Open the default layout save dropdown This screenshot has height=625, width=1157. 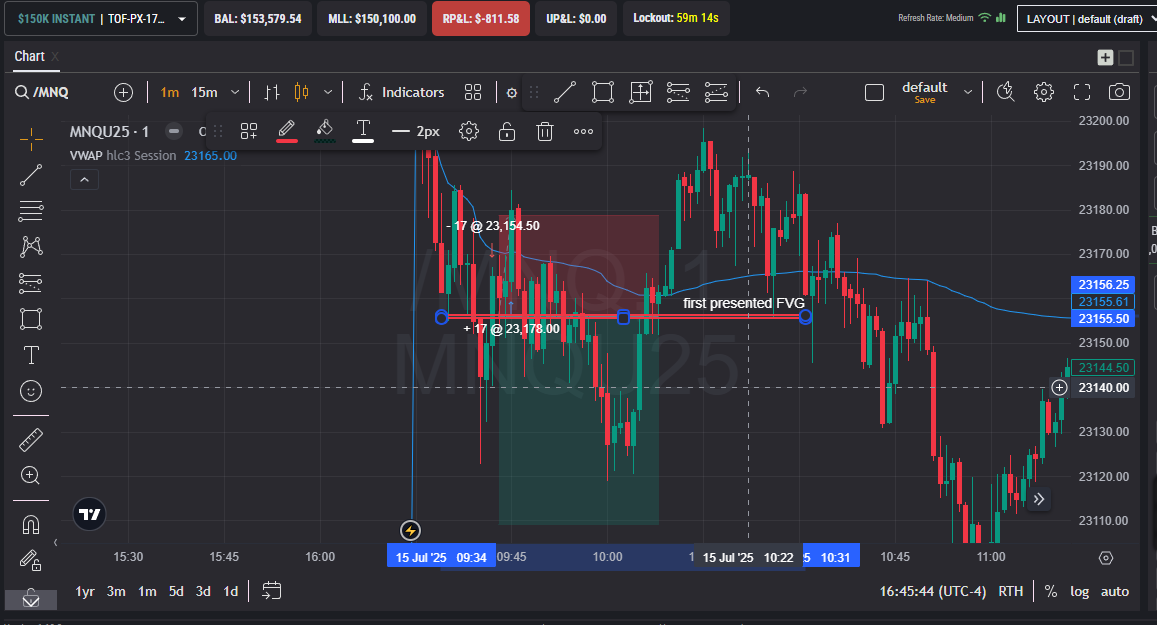pos(967,92)
